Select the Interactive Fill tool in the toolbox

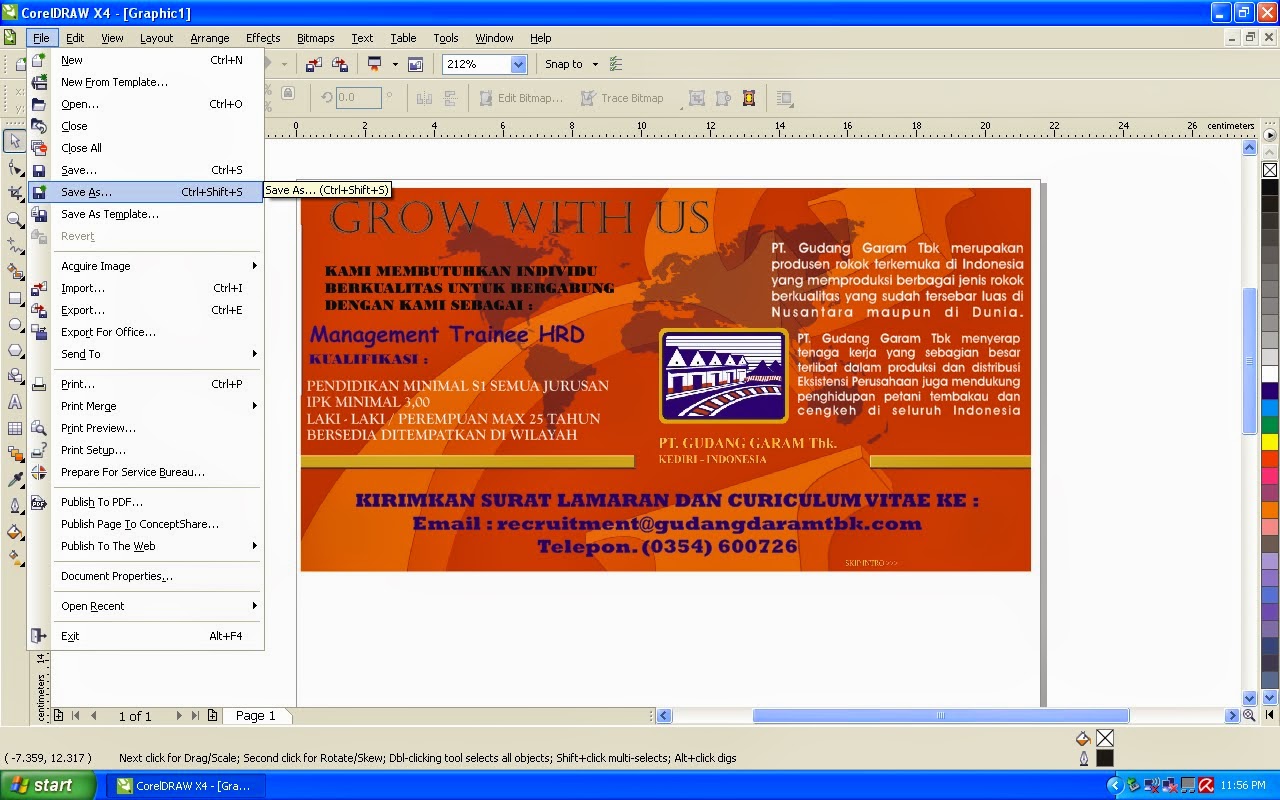point(15,558)
